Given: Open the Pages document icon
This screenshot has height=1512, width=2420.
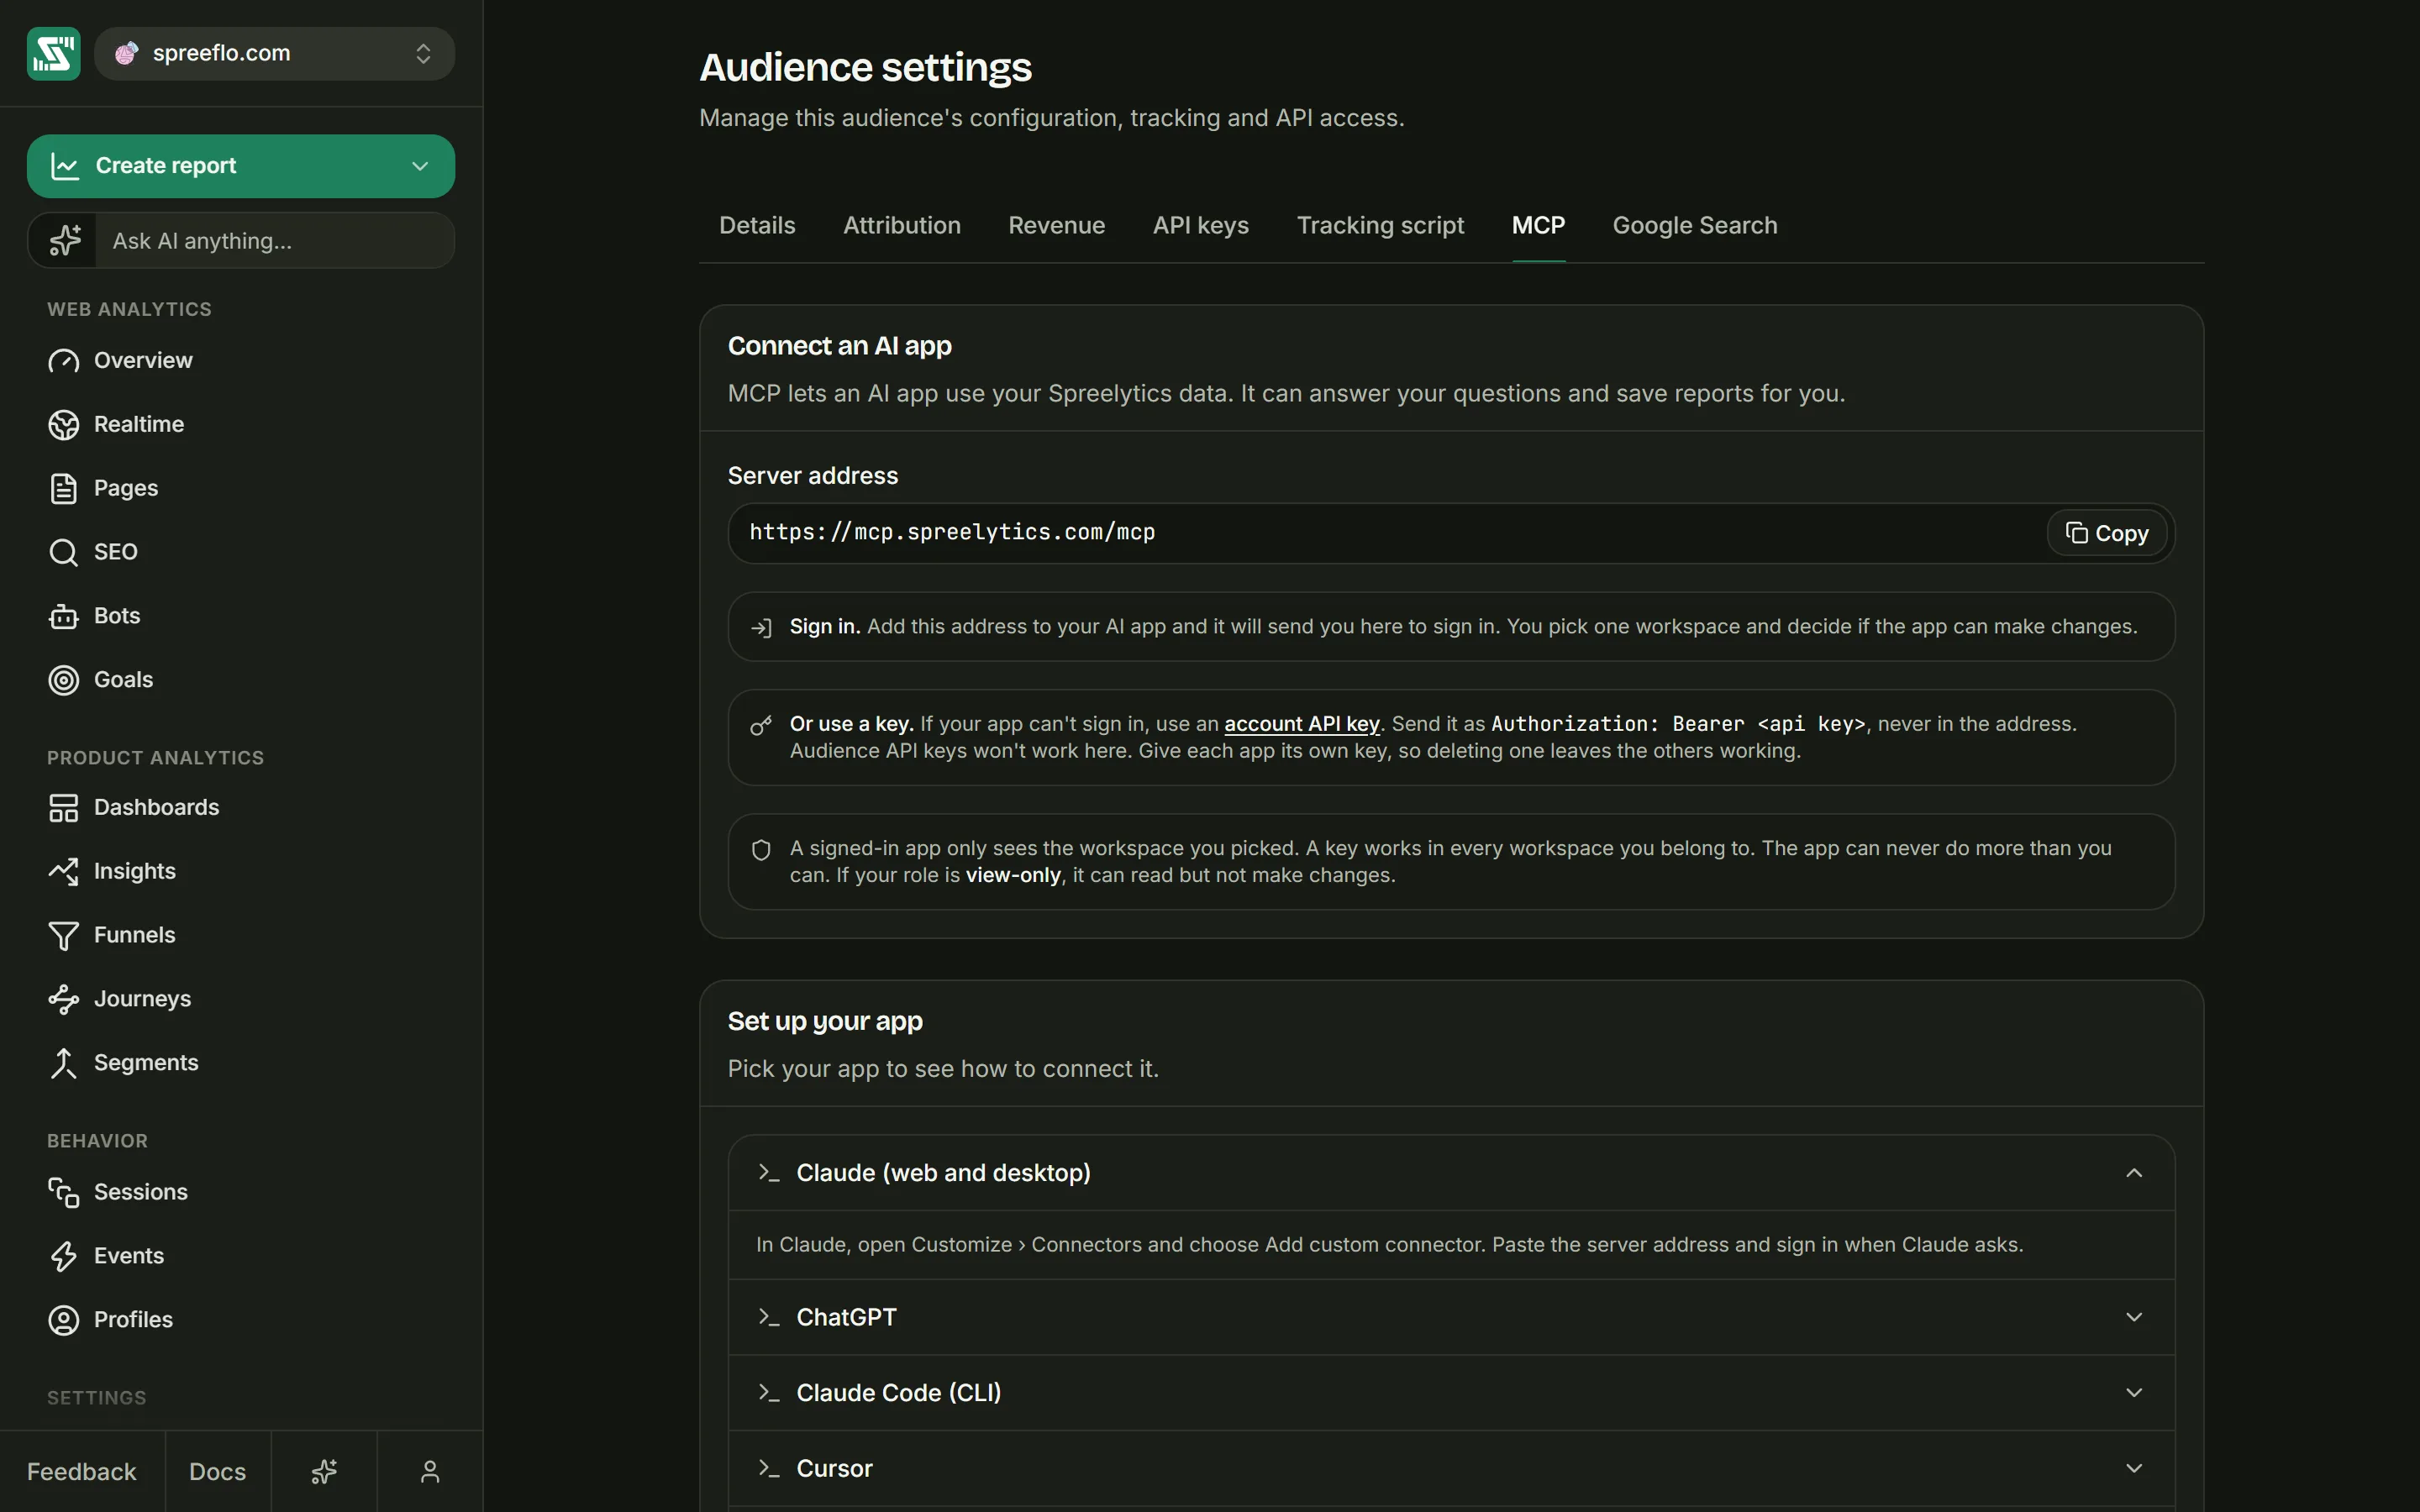Looking at the screenshot, I should coord(63,489).
